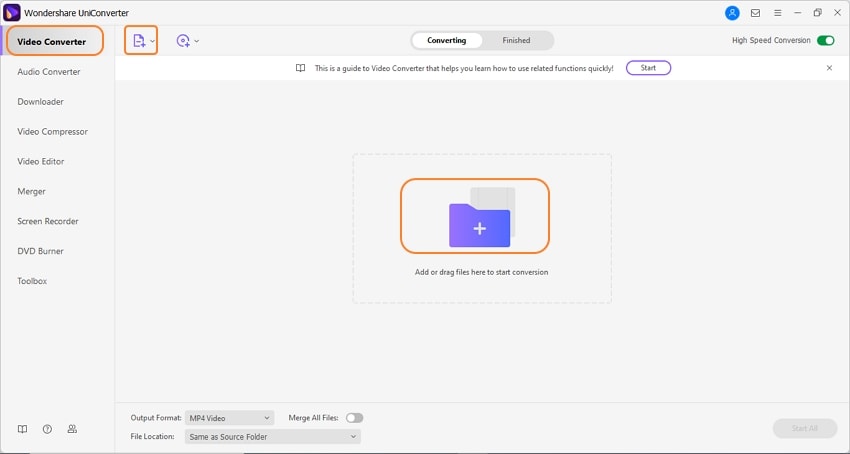Viewport: 850px width, 454px height.
Task: Click the High Speed Conversion label
Action: pyautogui.click(x=771, y=41)
